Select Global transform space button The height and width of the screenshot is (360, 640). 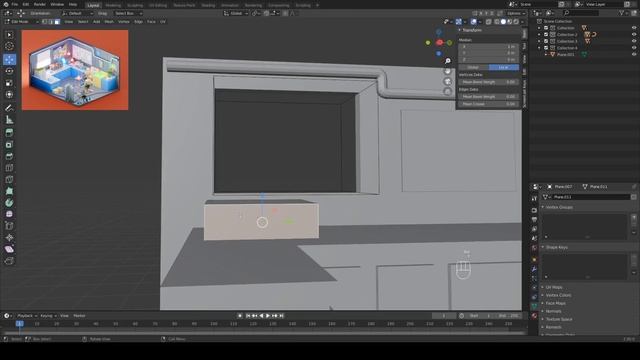pyautogui.click(x=473, y=67)
